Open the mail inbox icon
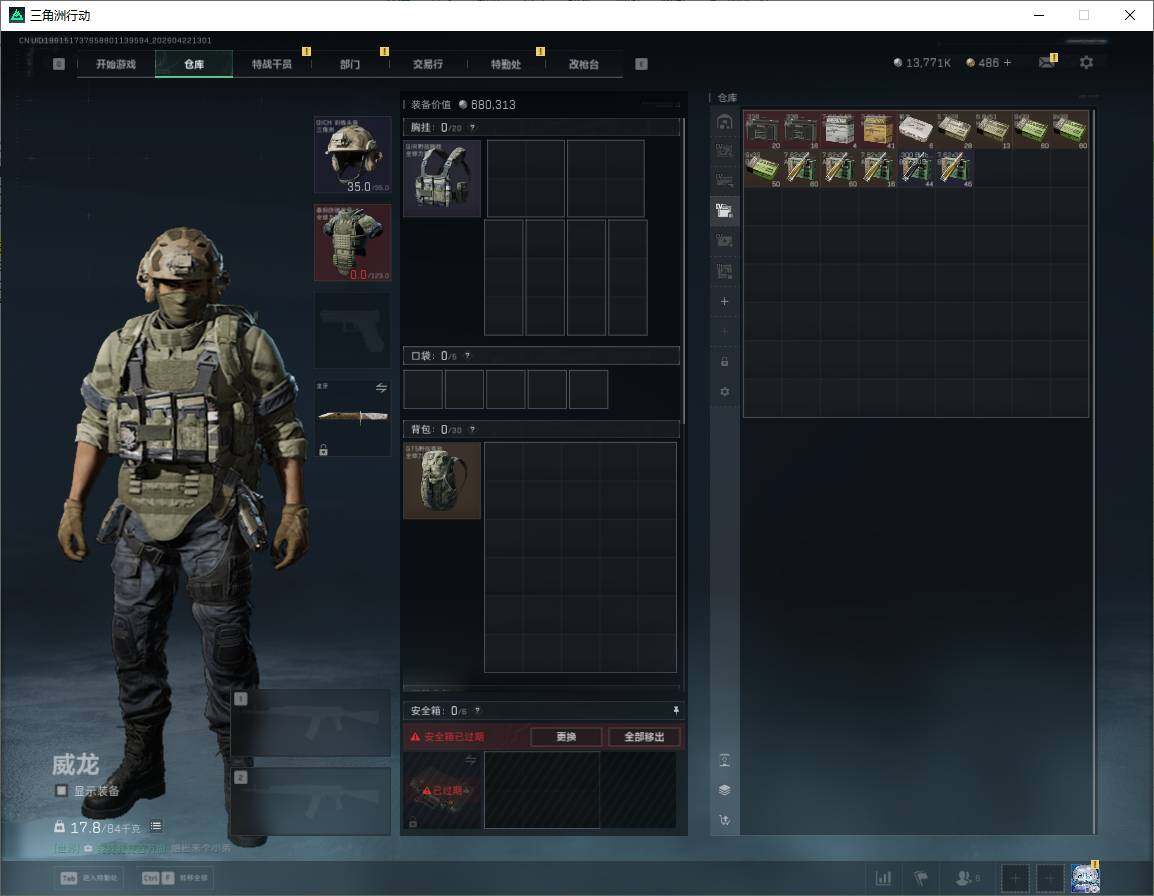The width and height of the screenshot is (1154, 896). click(1046, 63)
